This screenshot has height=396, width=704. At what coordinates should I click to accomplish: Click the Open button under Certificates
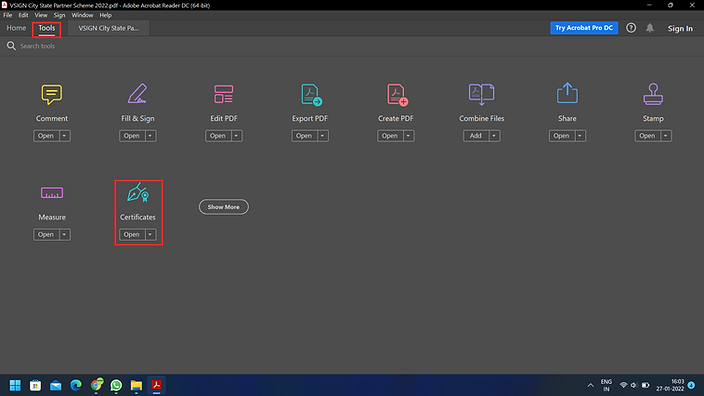[x=132, y=234]
